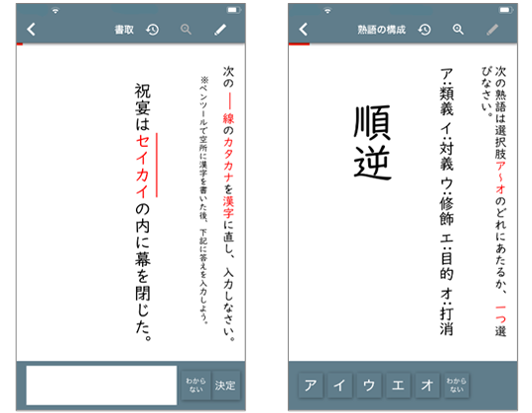Choose answer オ
Image resolution: width=532 pixels, height=413 pixels.
coord(428,385)
